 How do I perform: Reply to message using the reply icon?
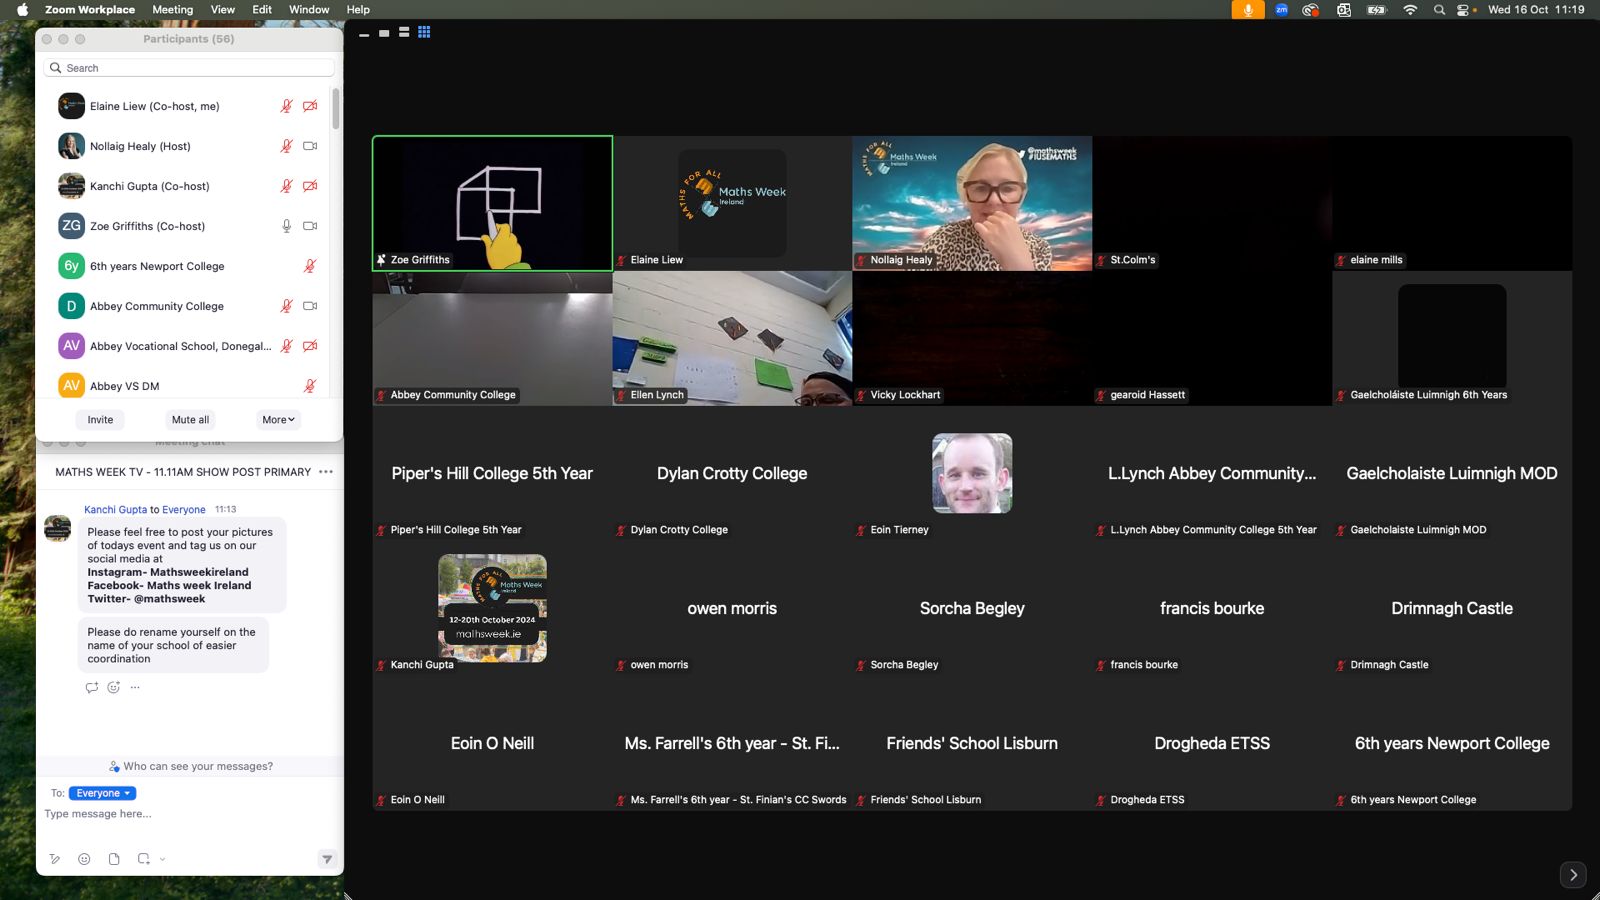(x=92, y=687)
